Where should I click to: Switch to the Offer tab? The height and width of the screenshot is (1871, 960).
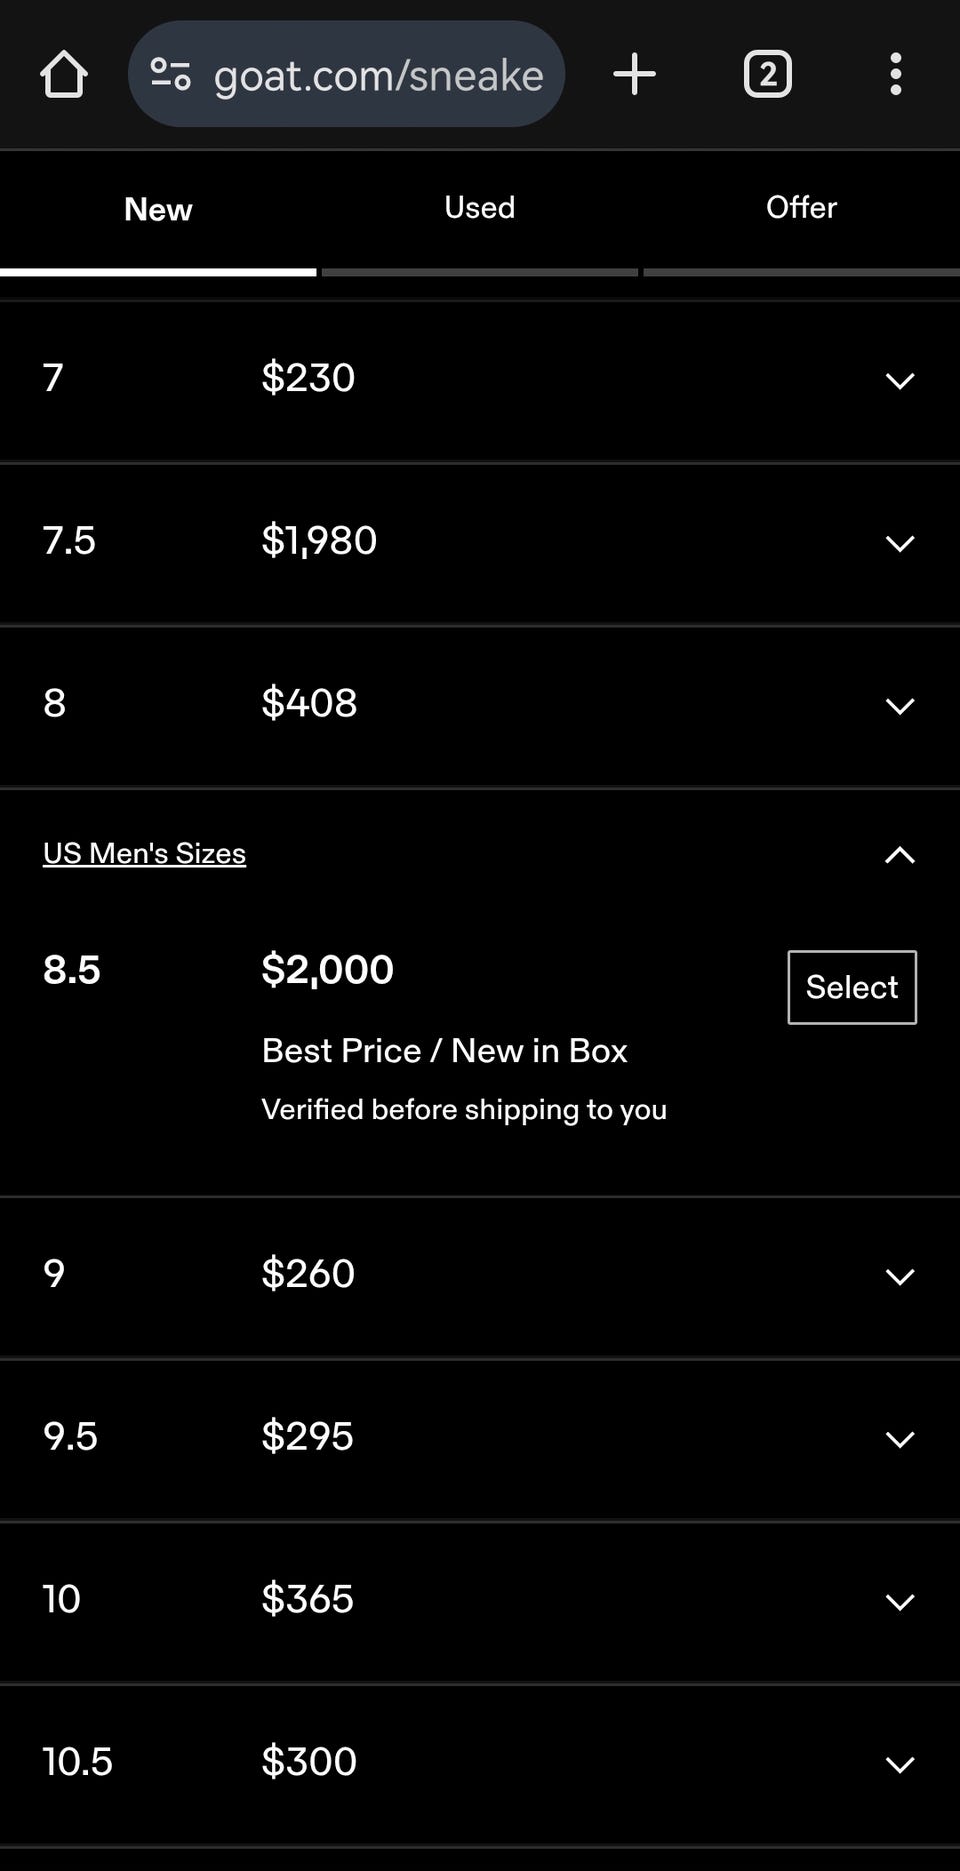pyautogui.click(x=801, y=208)
